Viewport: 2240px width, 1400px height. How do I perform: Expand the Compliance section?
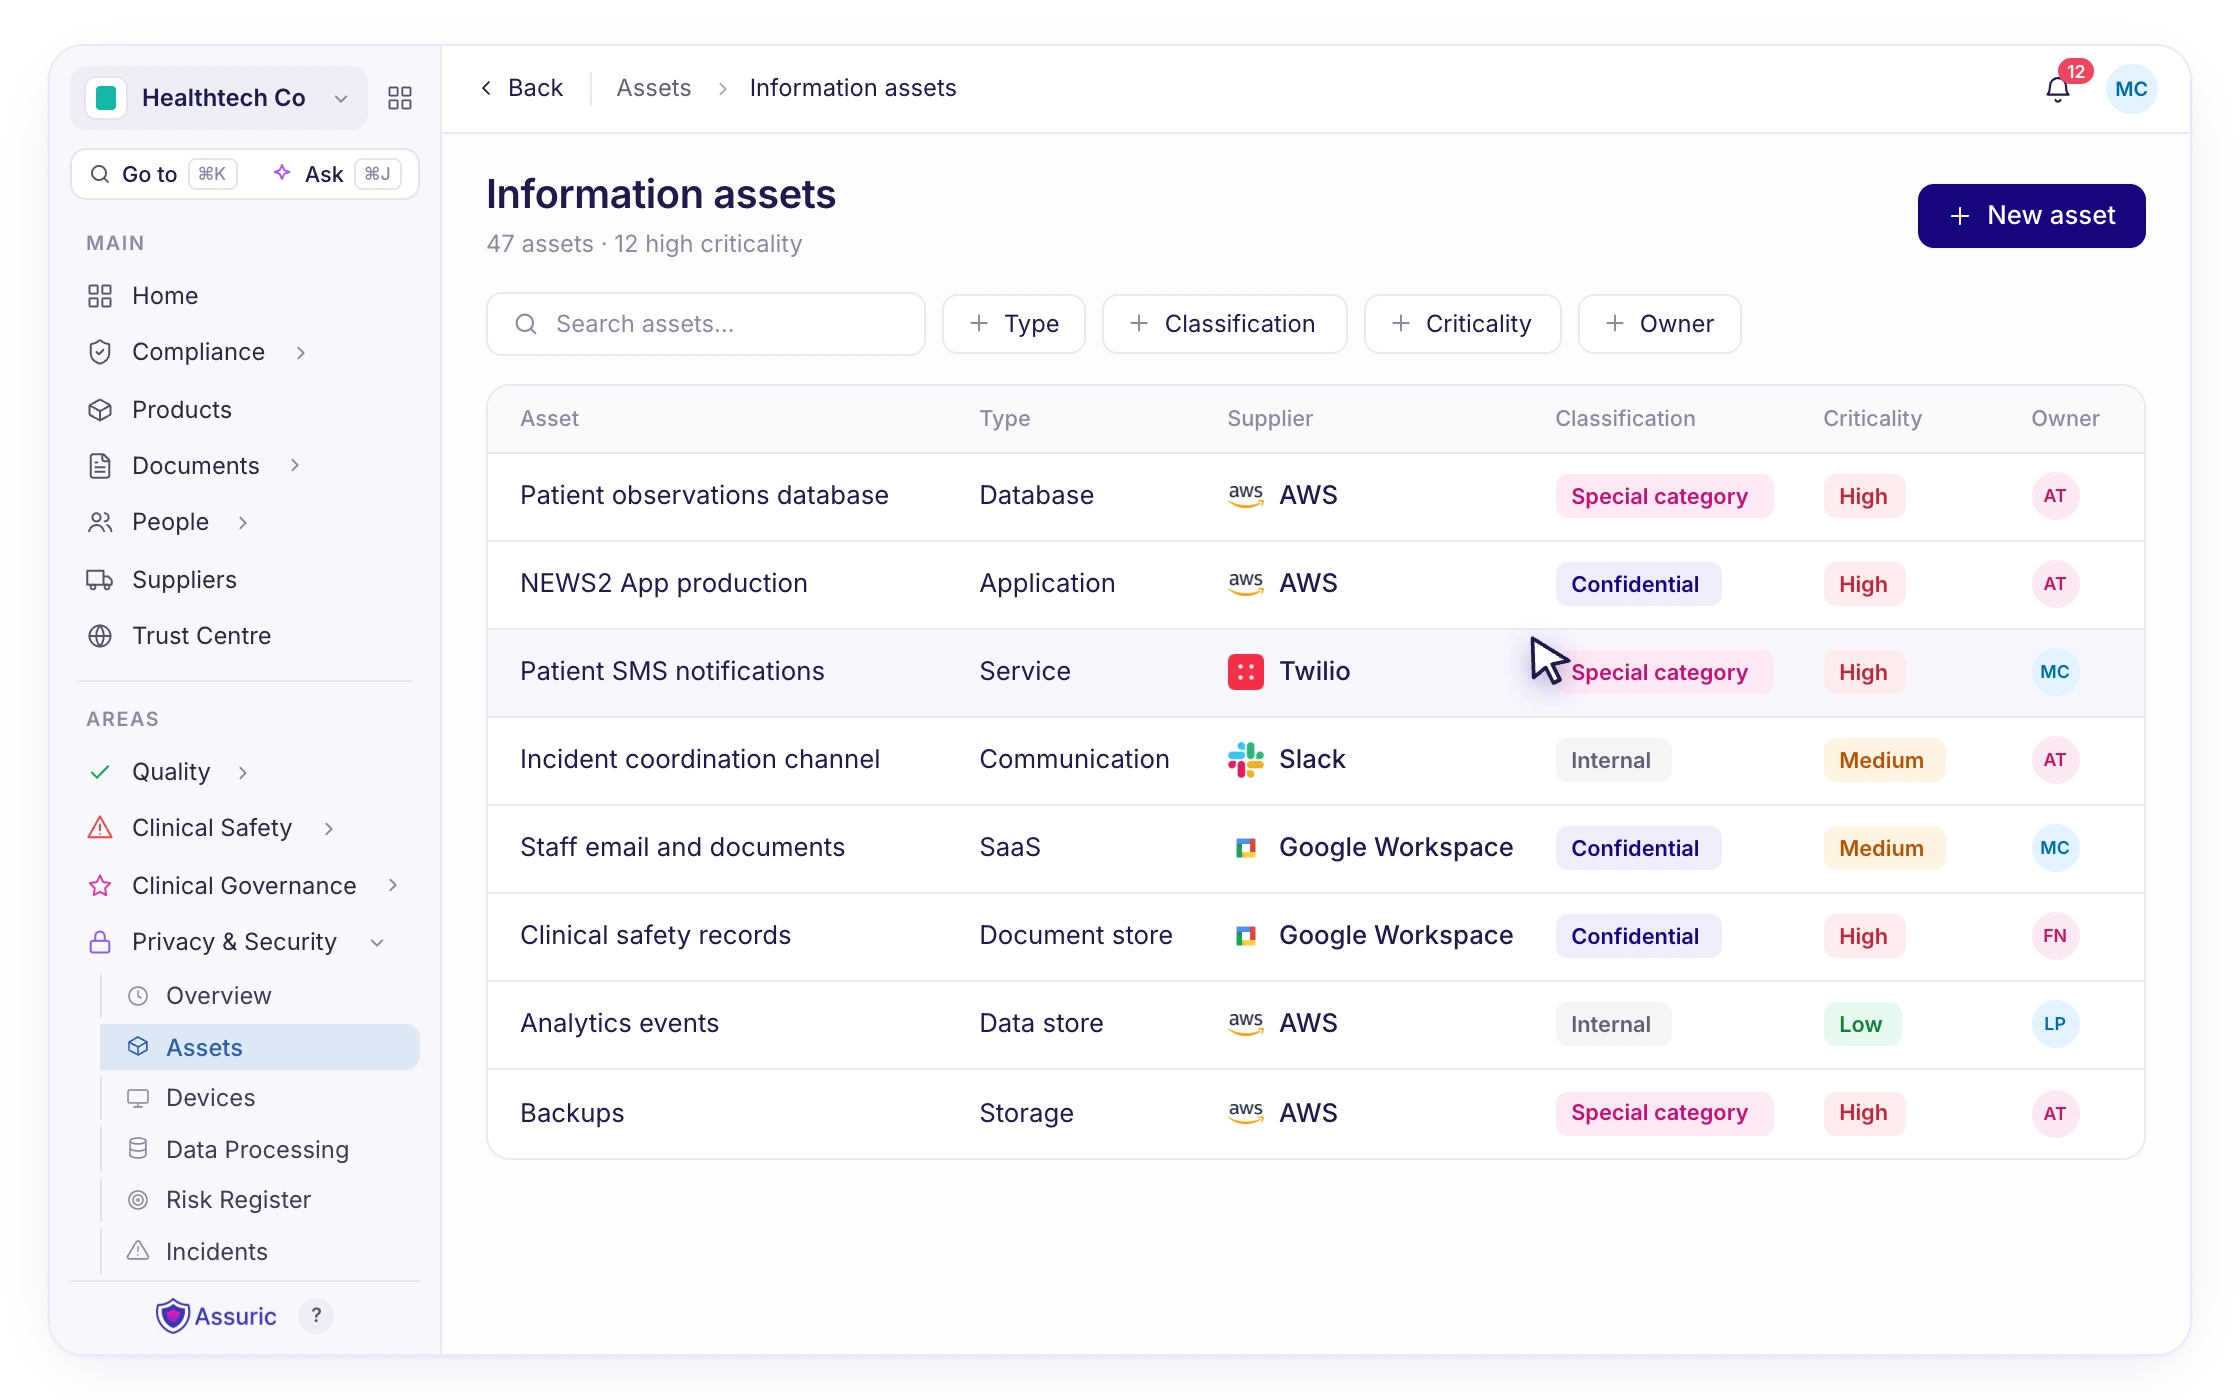(x=301, y=352)
